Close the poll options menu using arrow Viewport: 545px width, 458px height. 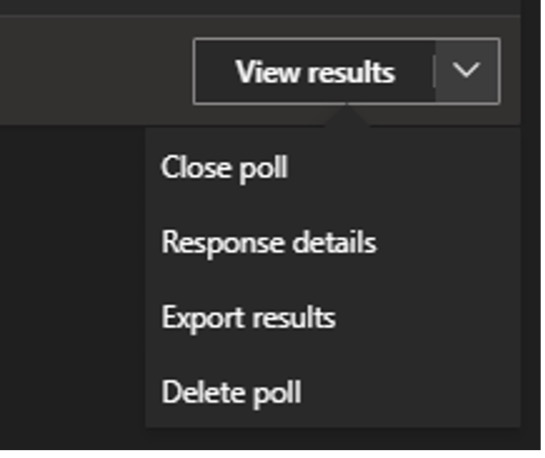[466, 71]
